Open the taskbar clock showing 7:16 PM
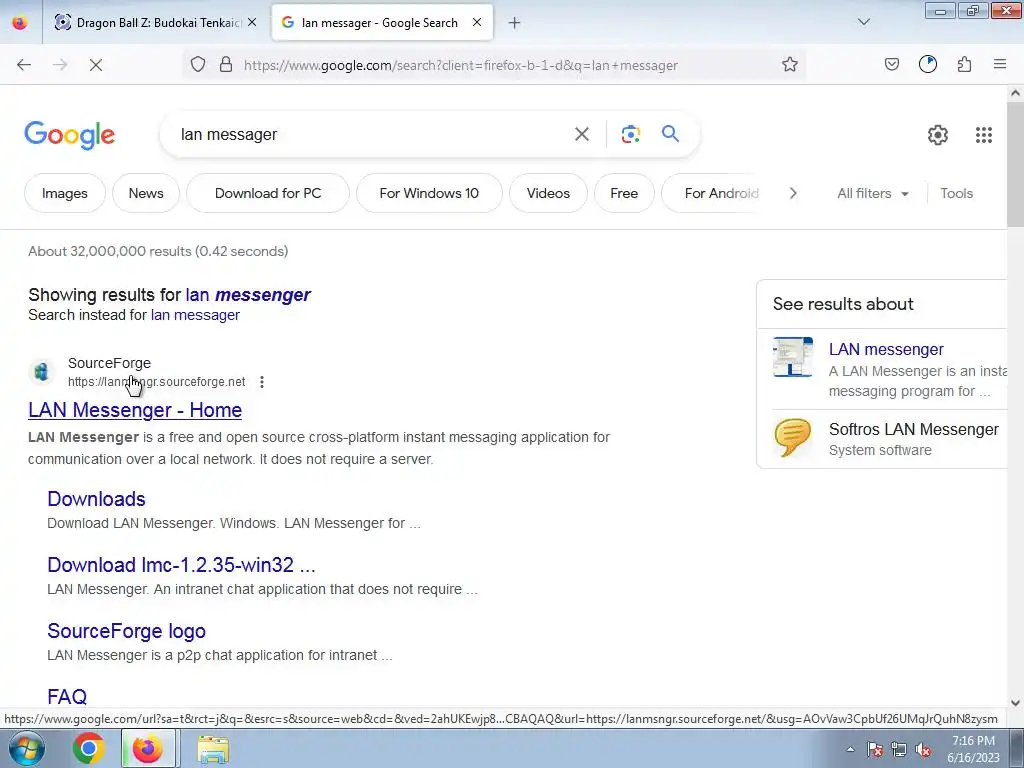This screenshot has height=768, width=1024. pyautogui.click(x=973, y=749)
